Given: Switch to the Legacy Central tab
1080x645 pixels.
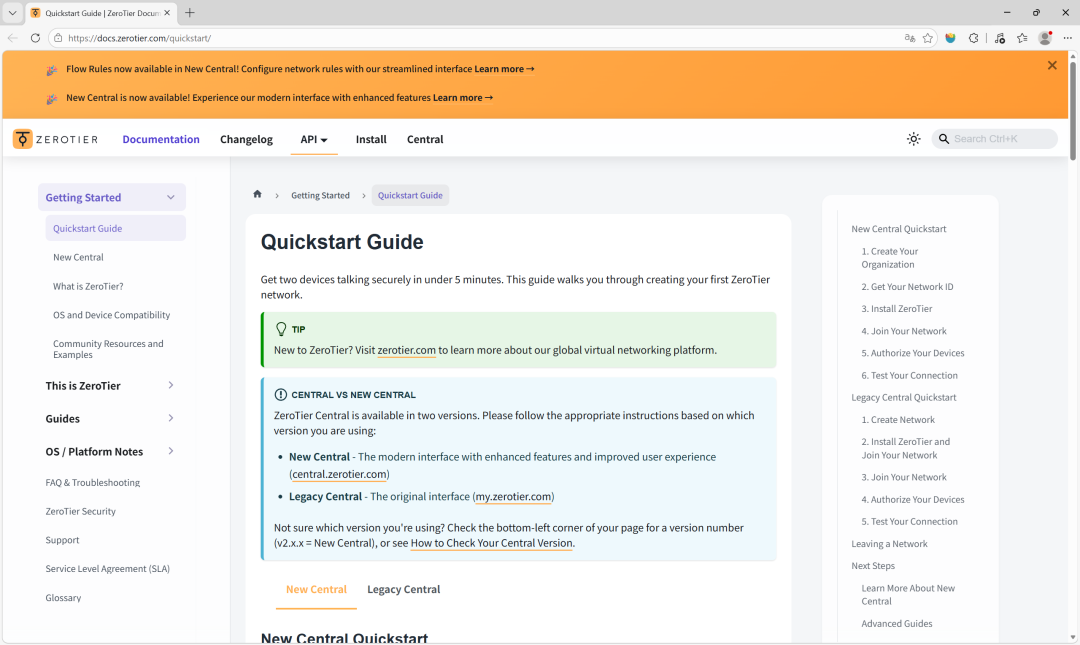Looking at the screenshot, I should pos(404,590).
